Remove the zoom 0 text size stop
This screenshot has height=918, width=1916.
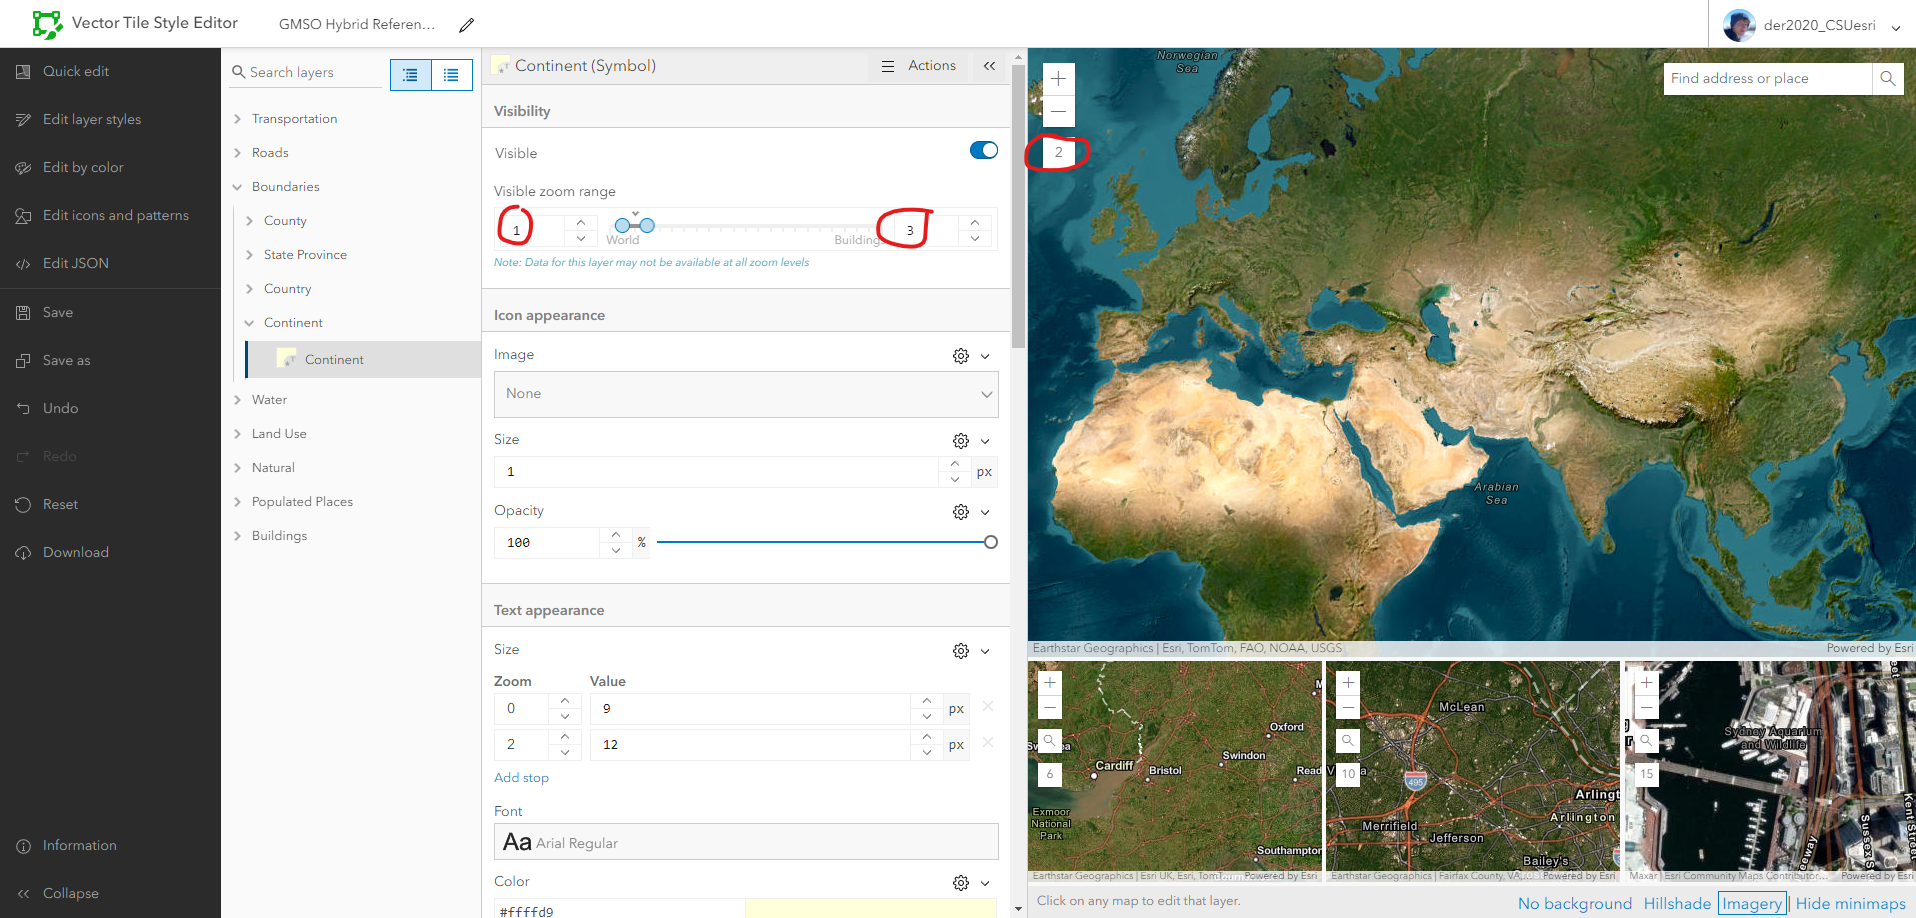[988, 706]
